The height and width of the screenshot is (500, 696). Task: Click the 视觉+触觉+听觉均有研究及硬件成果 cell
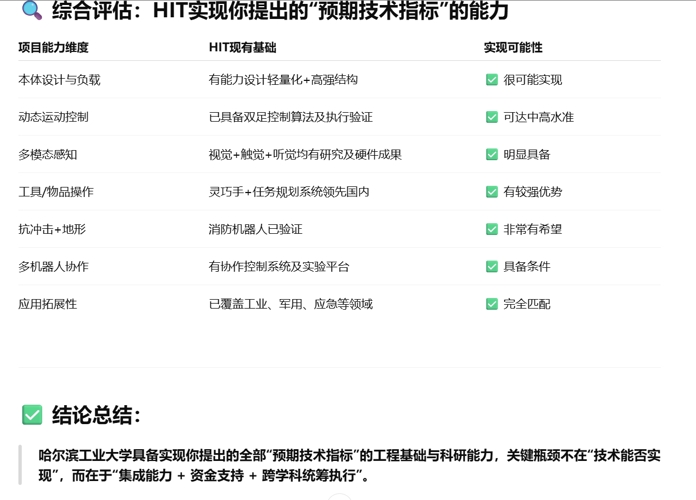pos(305,155)
